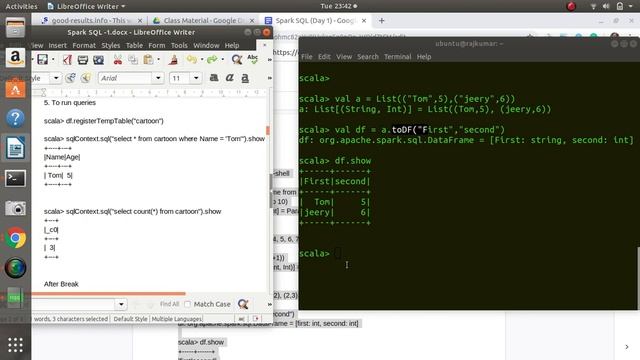Open the Format menu in Writer
The image size is (640, 360).
coord(84,45)
